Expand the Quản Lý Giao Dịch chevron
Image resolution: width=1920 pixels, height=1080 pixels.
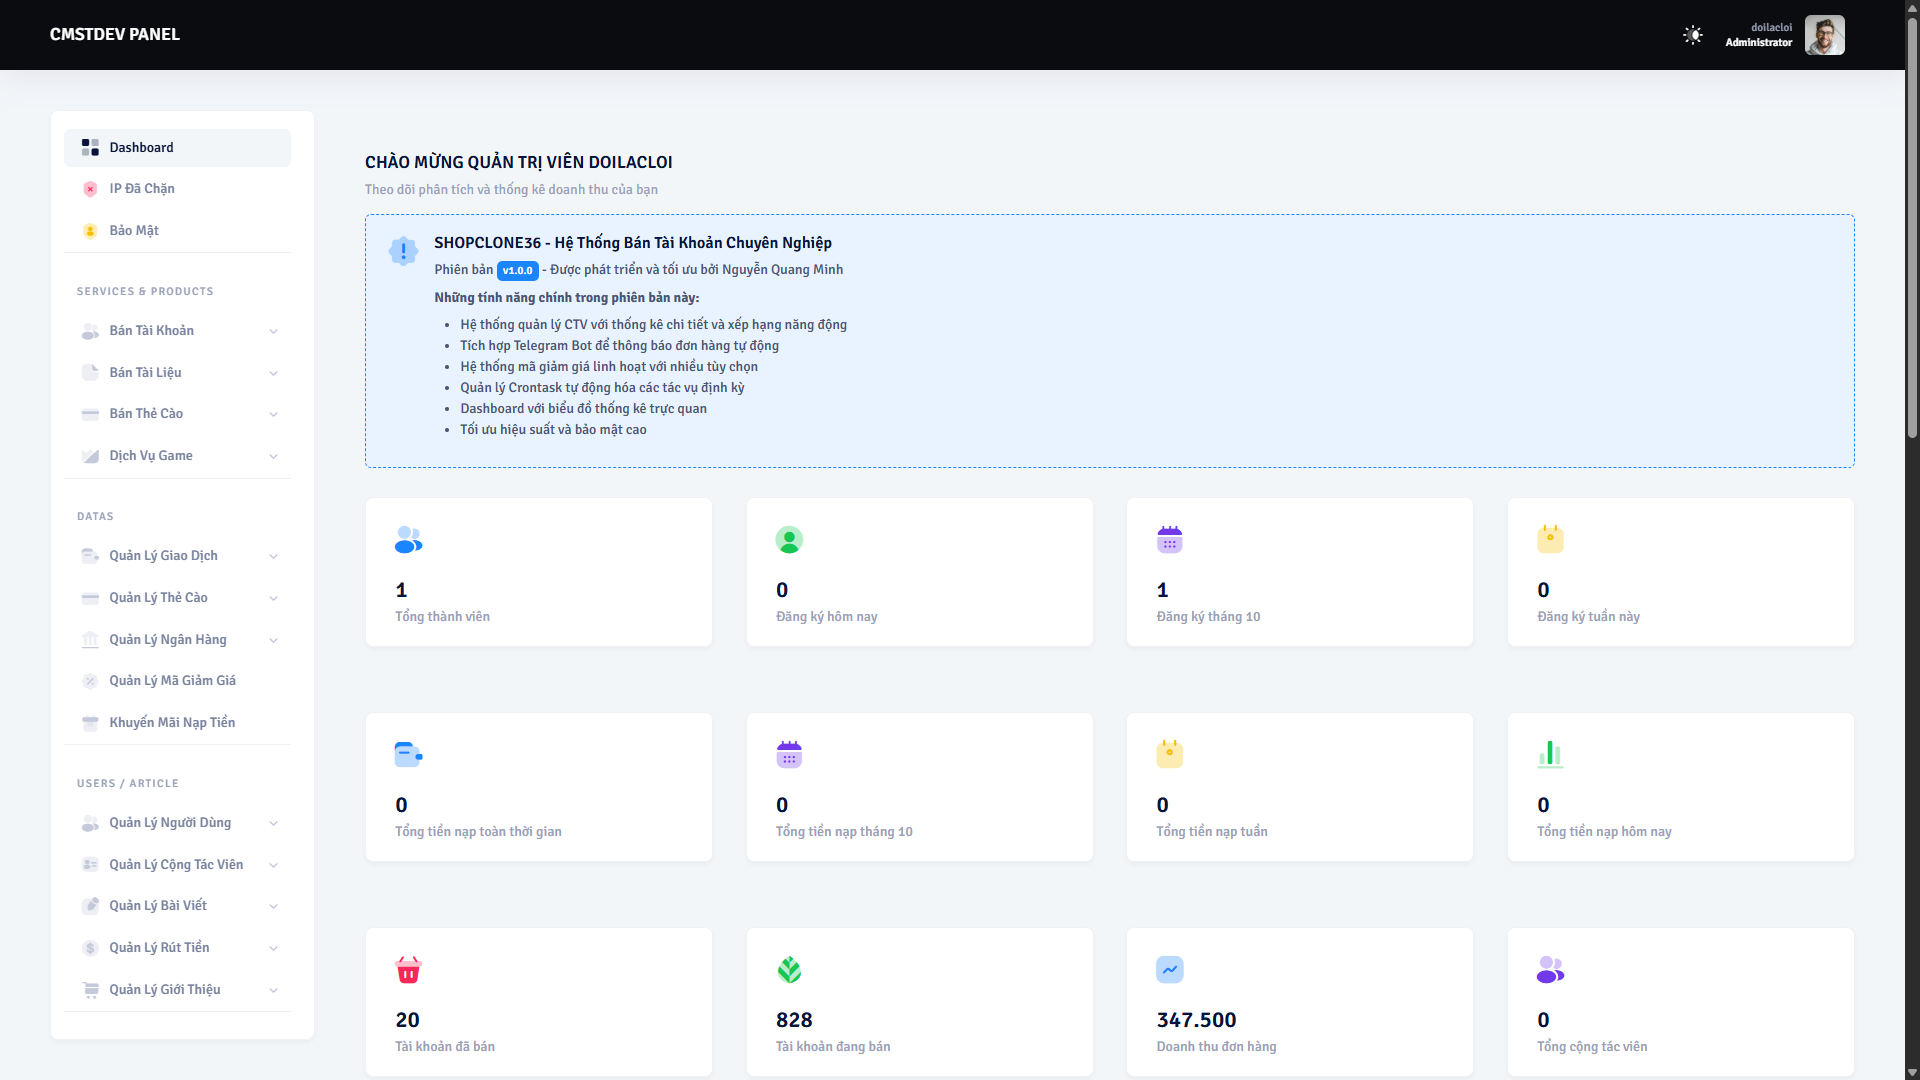[x=273, y=556]
